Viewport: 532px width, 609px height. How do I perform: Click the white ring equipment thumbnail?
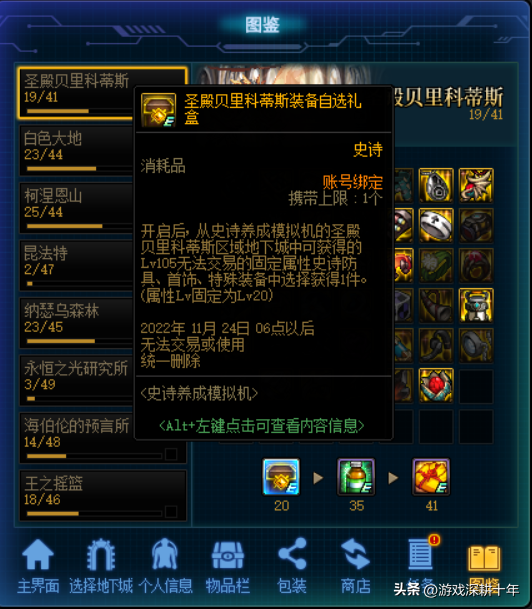pos(436,225)
